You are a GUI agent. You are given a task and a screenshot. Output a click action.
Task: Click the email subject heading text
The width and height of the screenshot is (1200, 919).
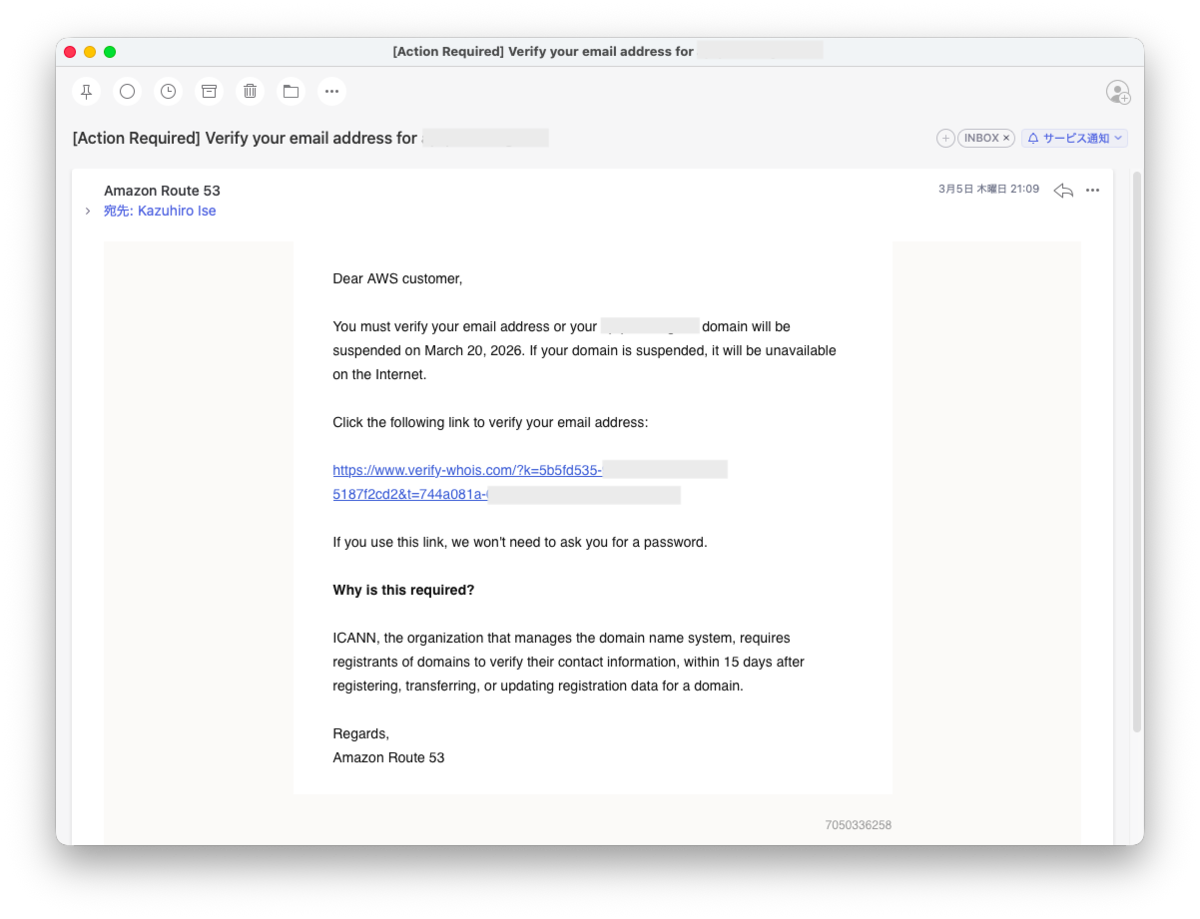tap(245, 138)
